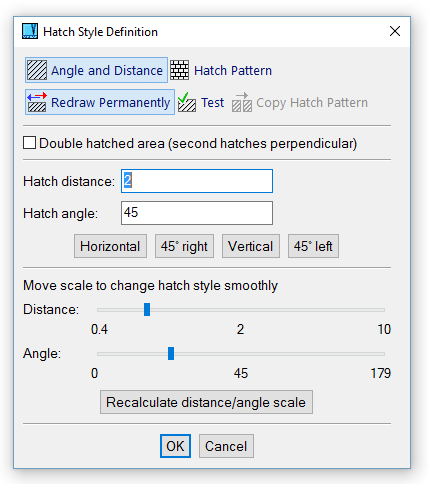Image resolution: width=428 pixels, height=484 pixels.
Task: Click Recalculate distance/angle scale button
Action: pyautogui.click(x=206, y=402)
